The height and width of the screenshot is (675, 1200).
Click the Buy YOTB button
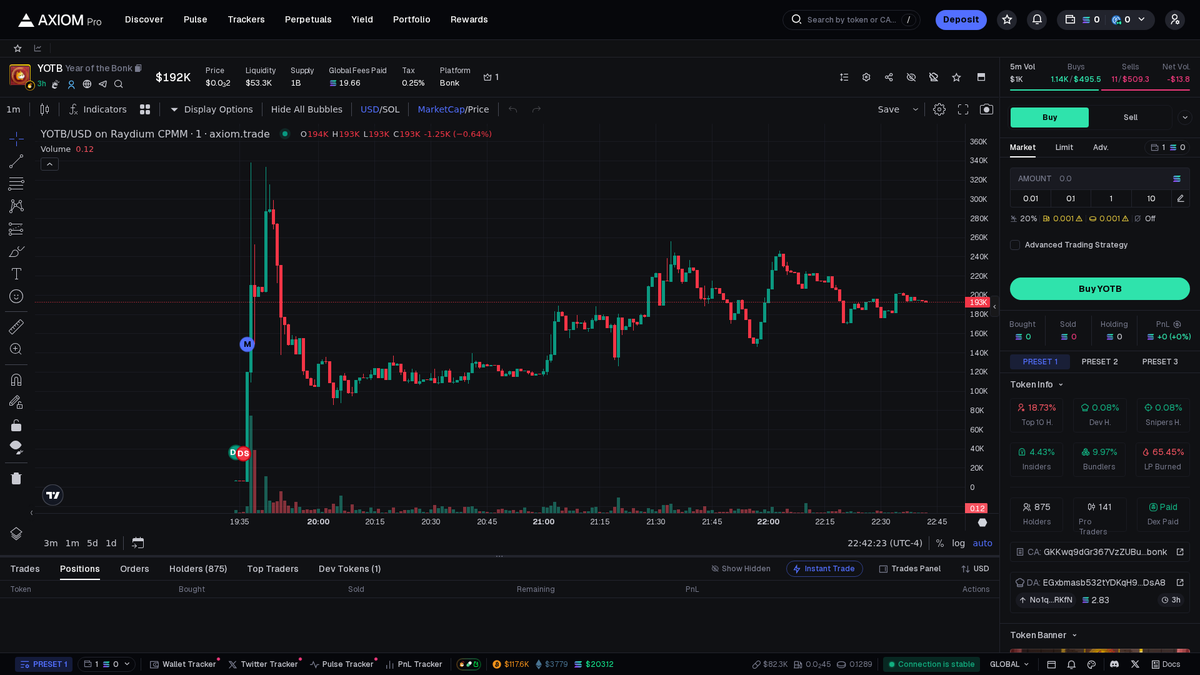point(1100,289)
